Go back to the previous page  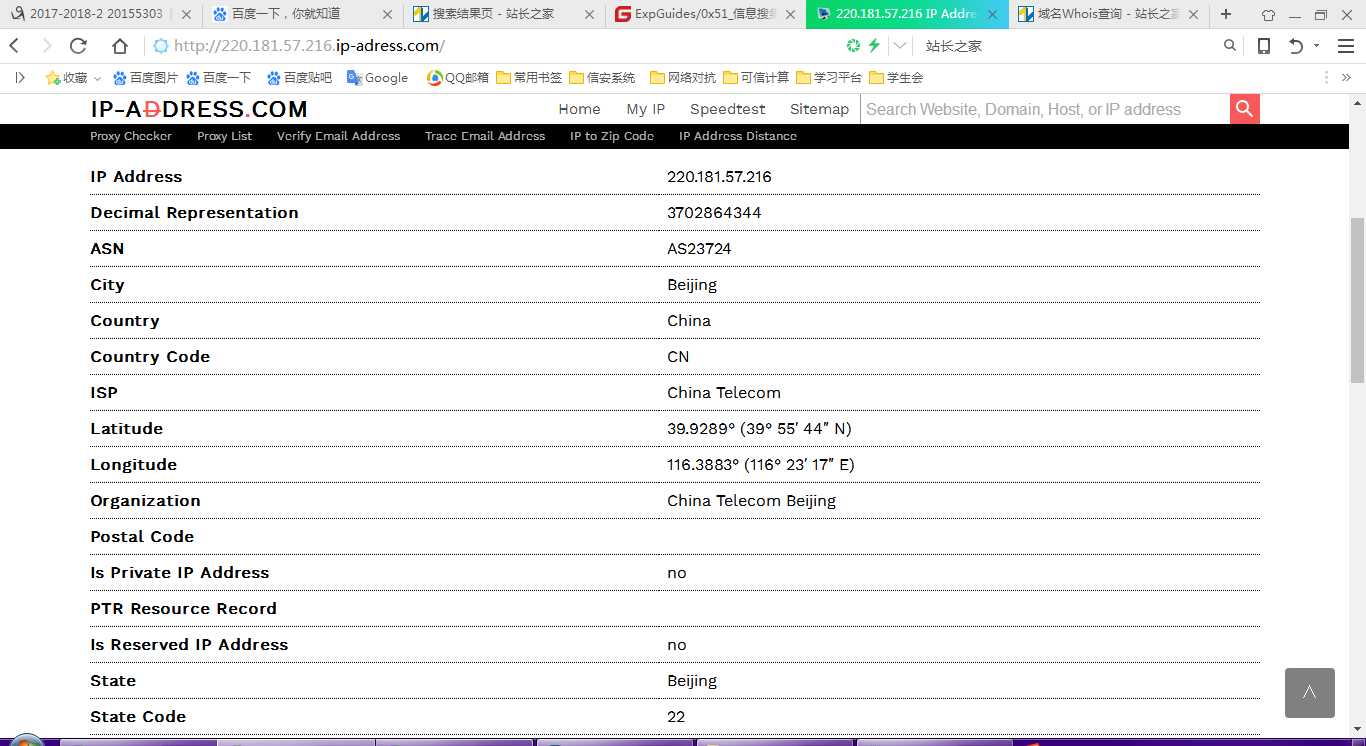tap(14, 46)
